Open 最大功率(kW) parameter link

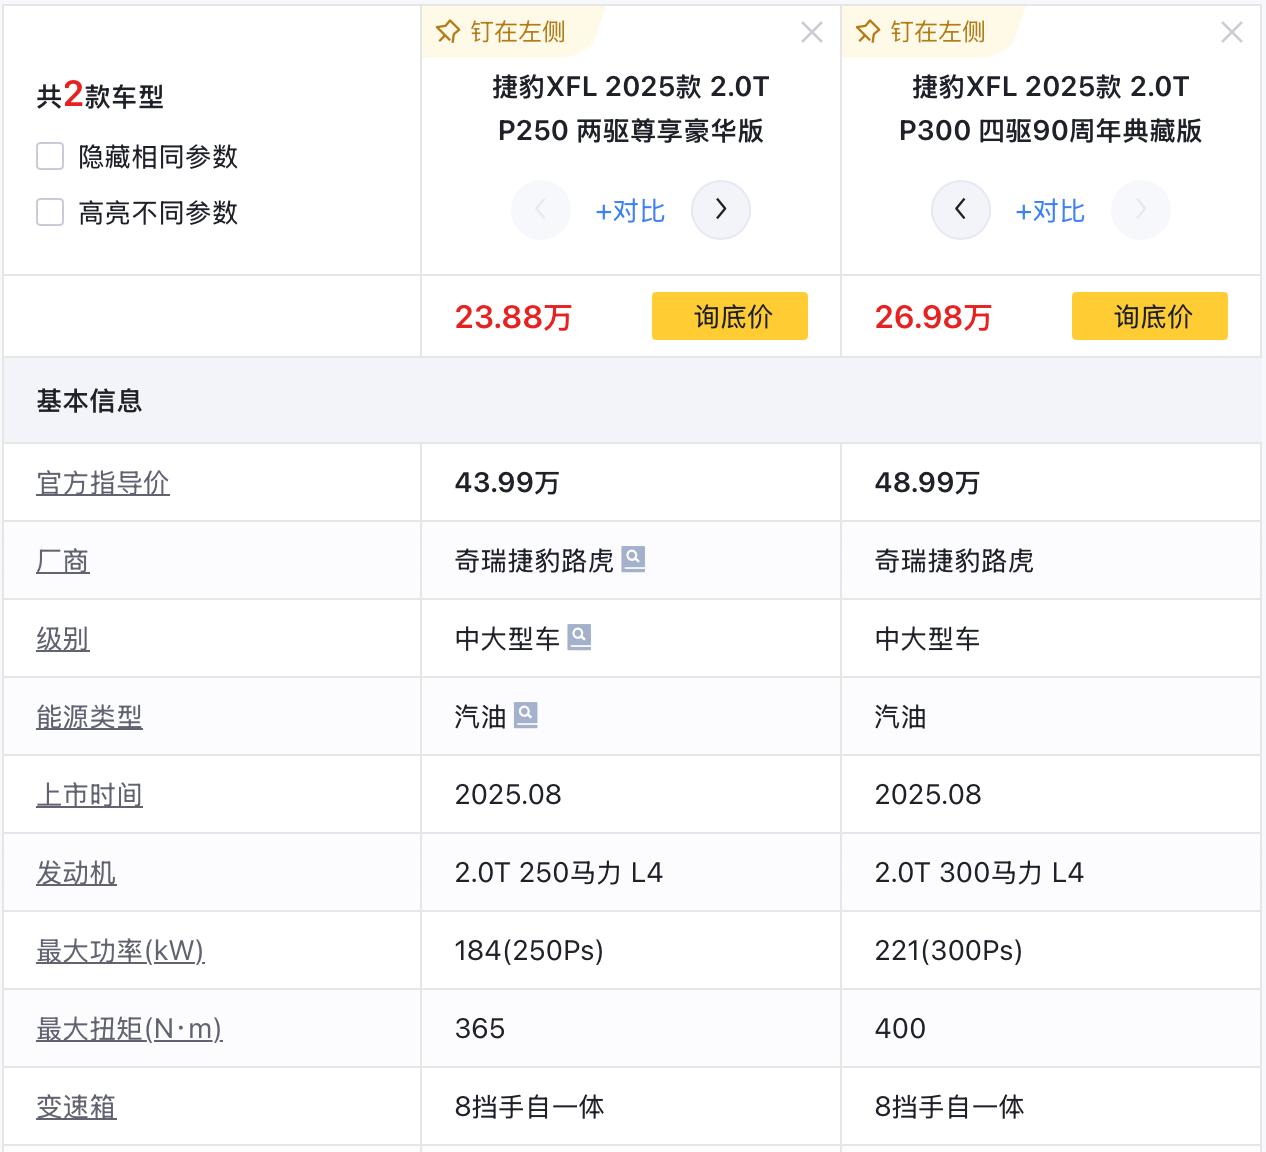tap(120, 951)
